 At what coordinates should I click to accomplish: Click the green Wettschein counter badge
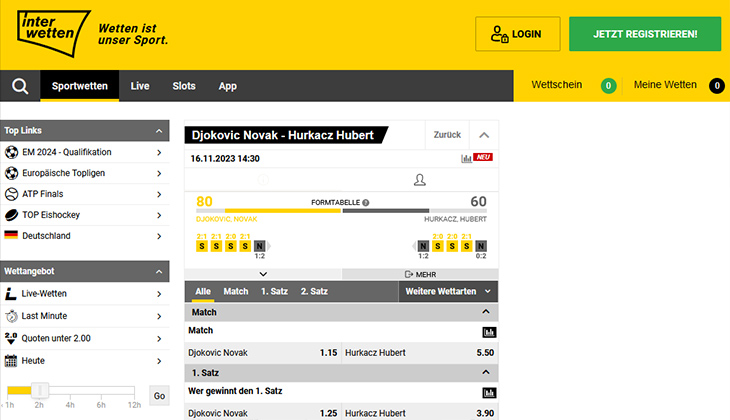pyautogui.click(x=608, y=86)
